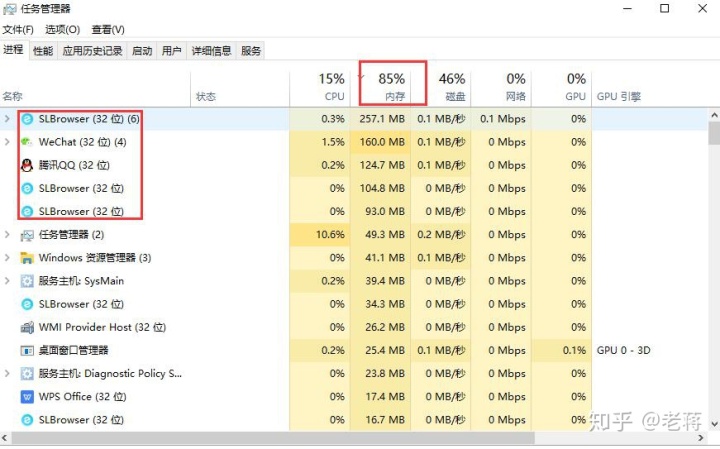Click the horizontal scrollbar right arrow

click(x=701, y=438)
